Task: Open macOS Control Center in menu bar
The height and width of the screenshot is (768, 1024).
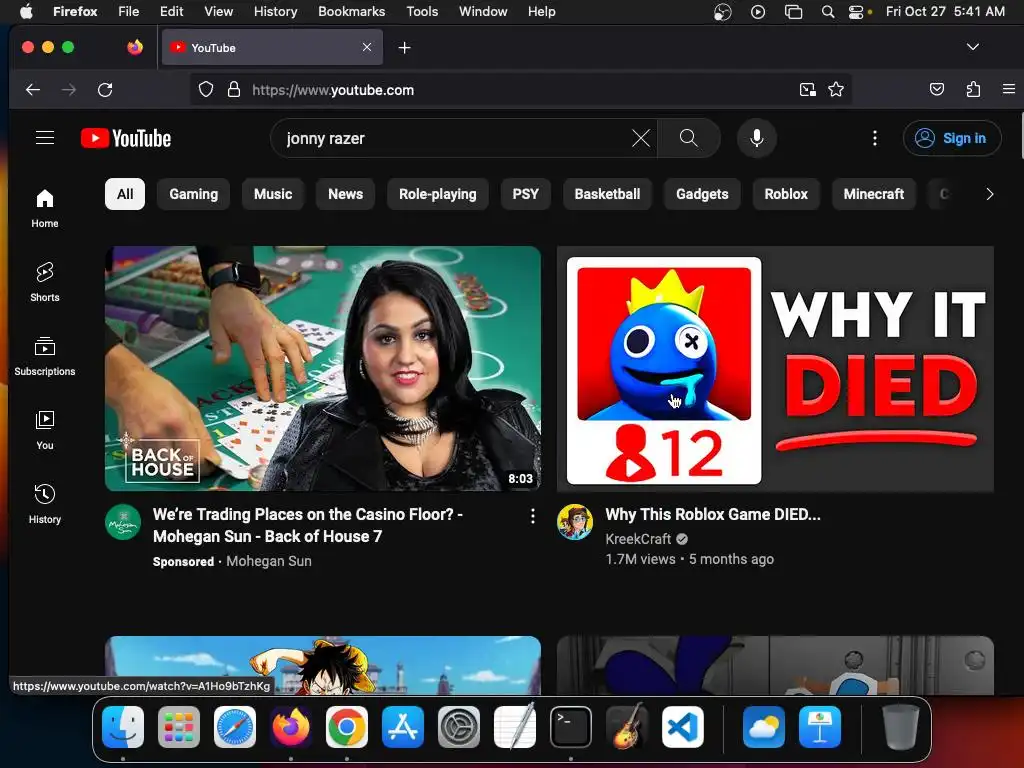Action: [x=857, y=11]
